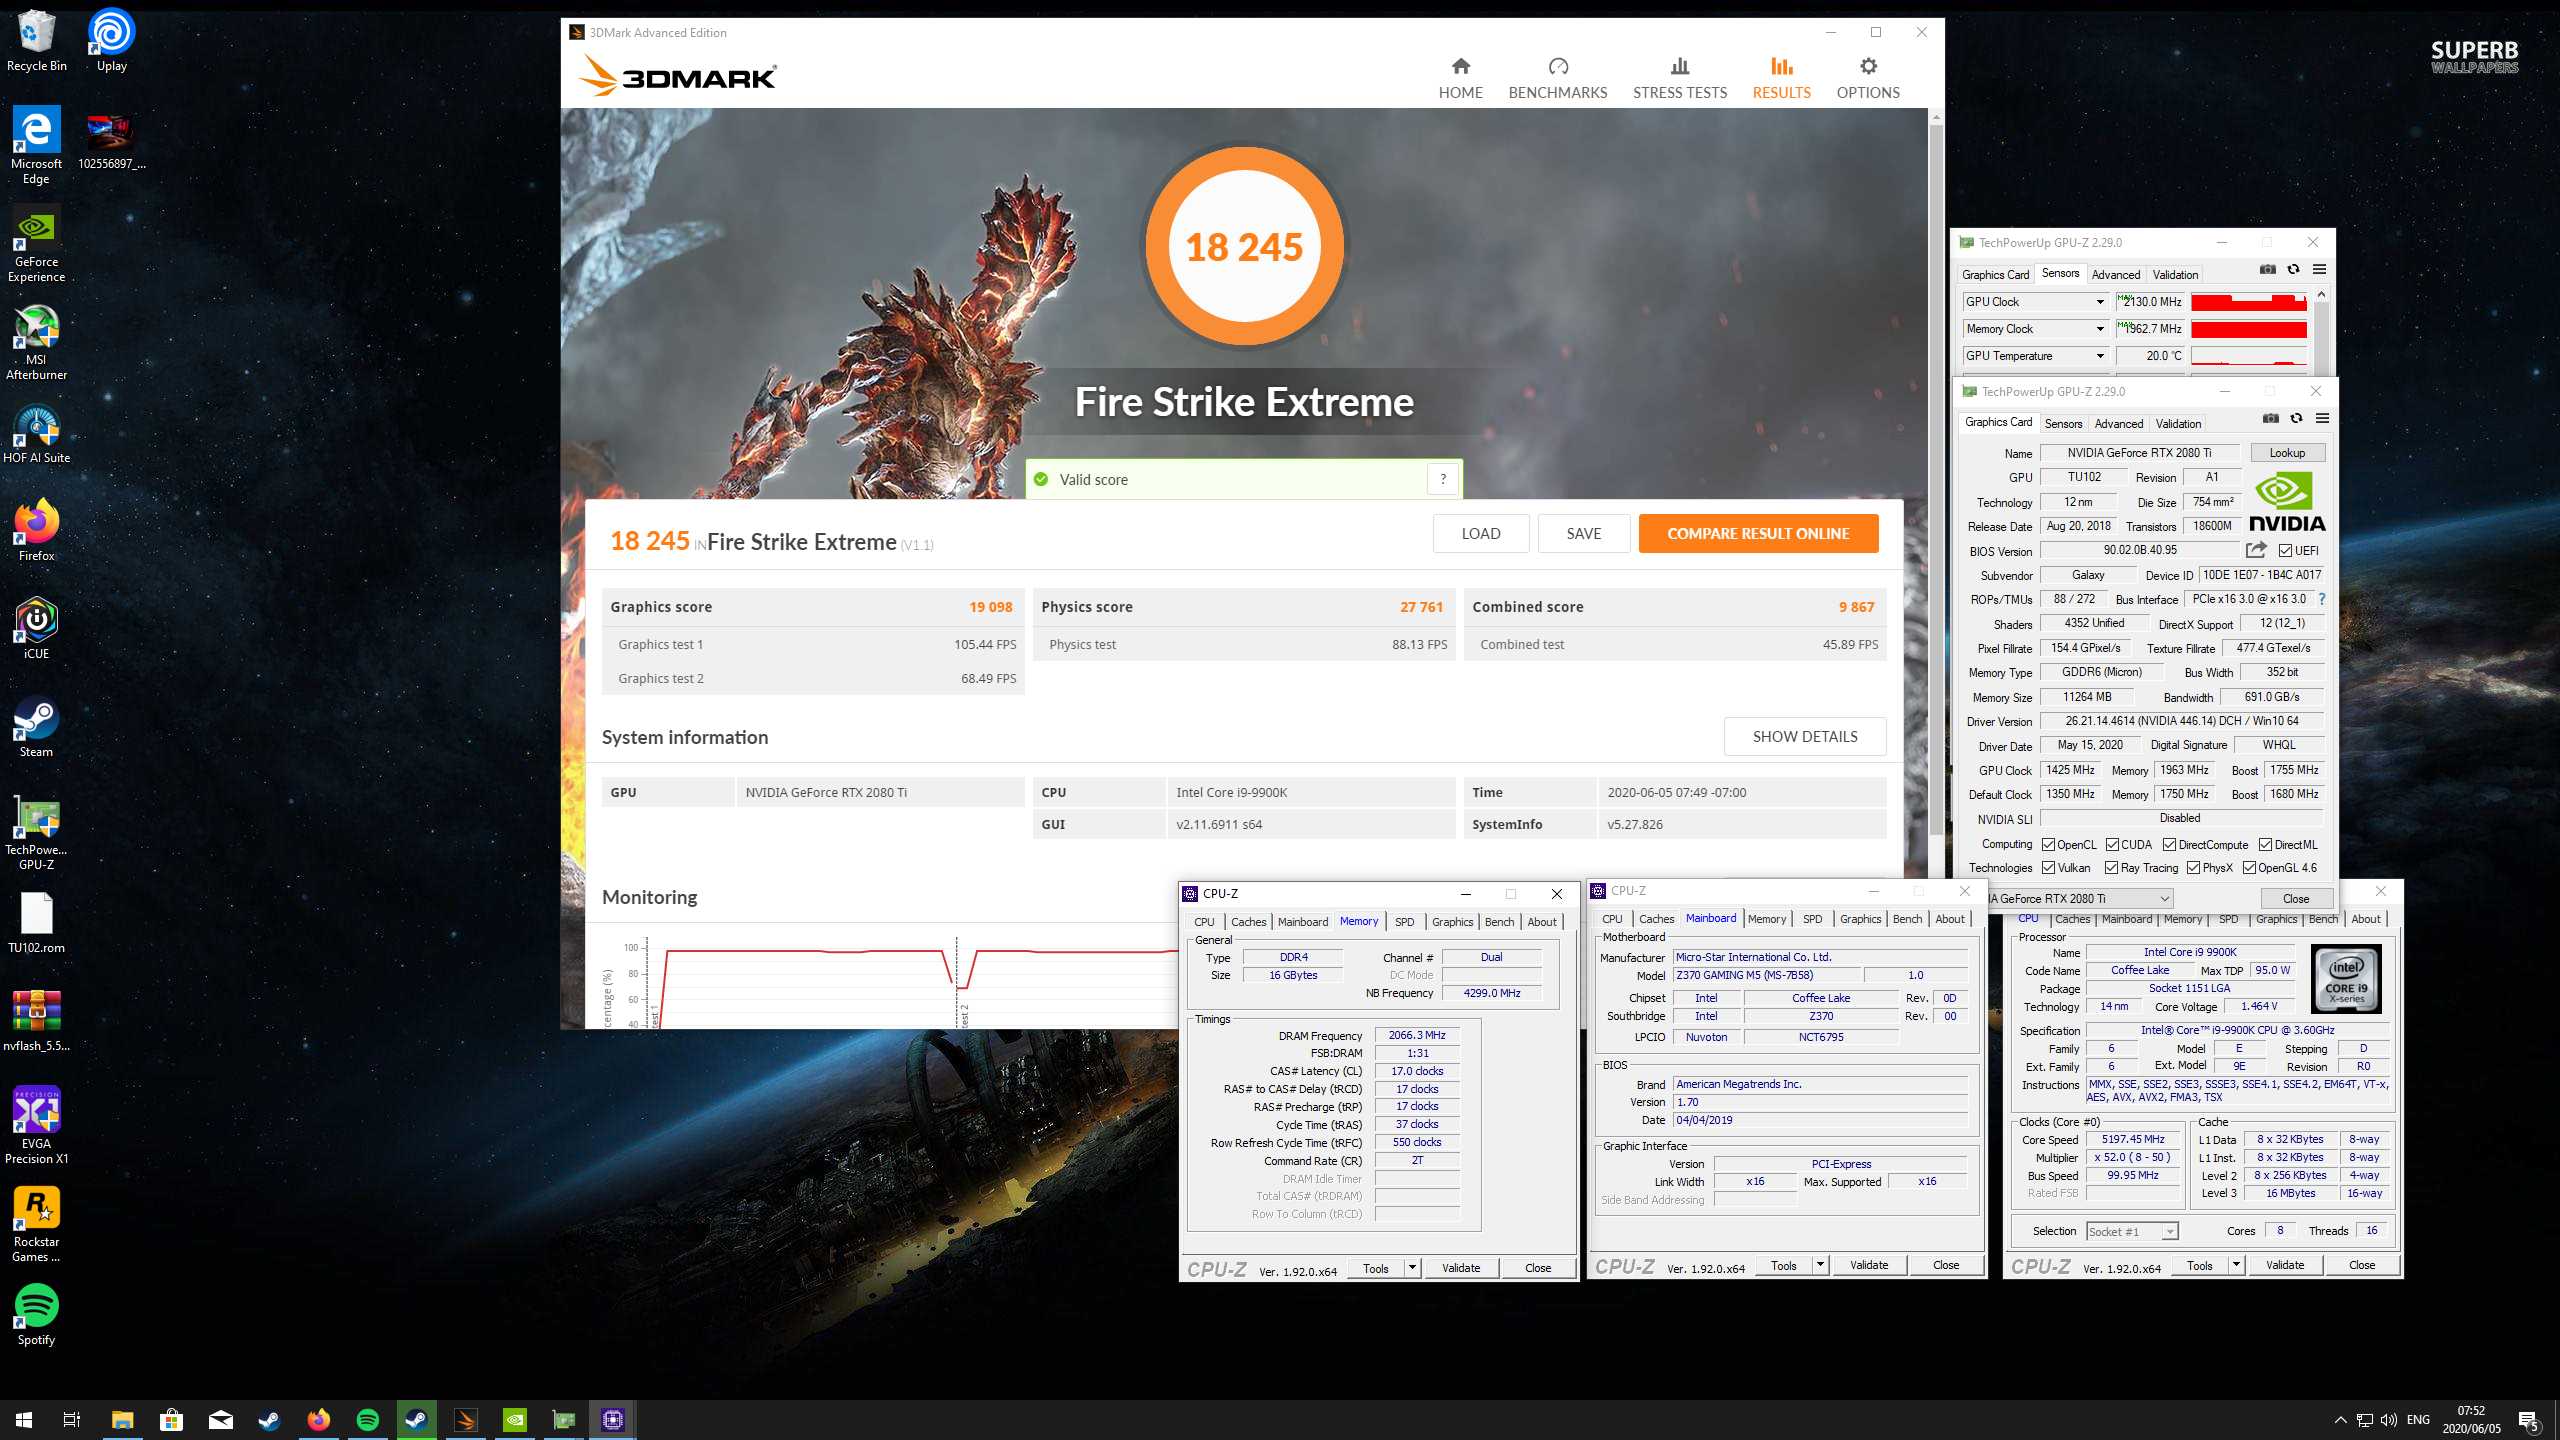Click the Lookup button in GPU-Z
Image resolution: width=2560 pixels, height=1440 pixels.
click(x=2287, y=453)
